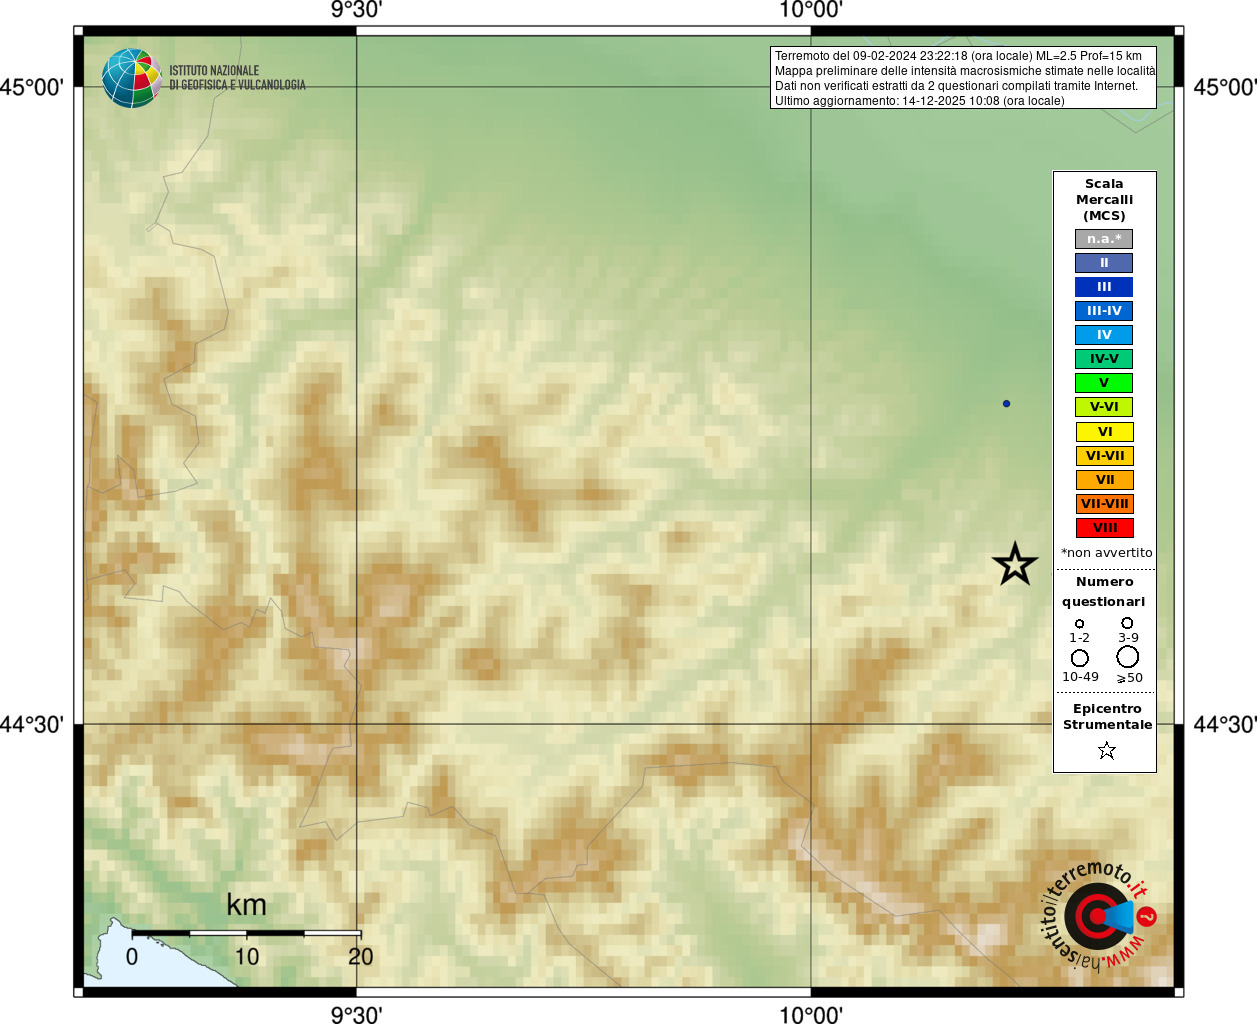The height and width of the screenshot is (1024, 1257).
Task: Click the right 44°30' latitude label
Action: pyautogui.click(x=1225, y=724)
